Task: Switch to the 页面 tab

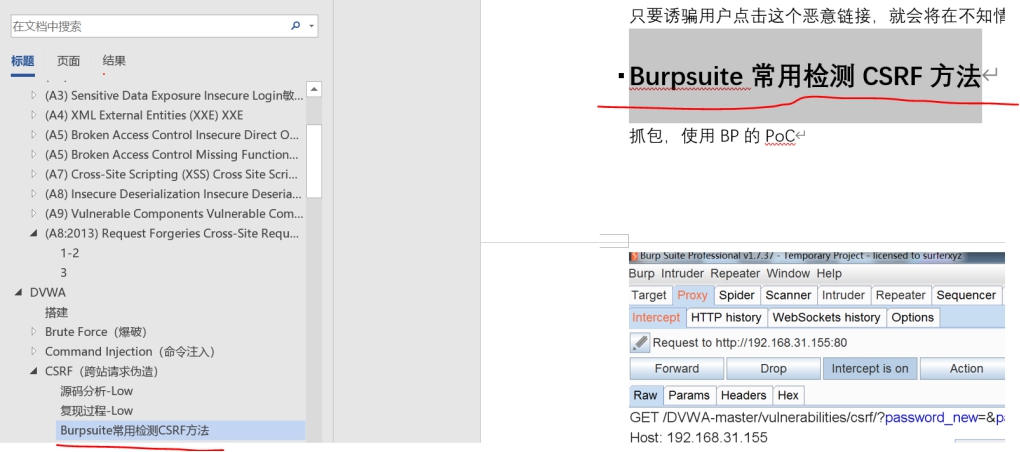Action: [68, 61]
